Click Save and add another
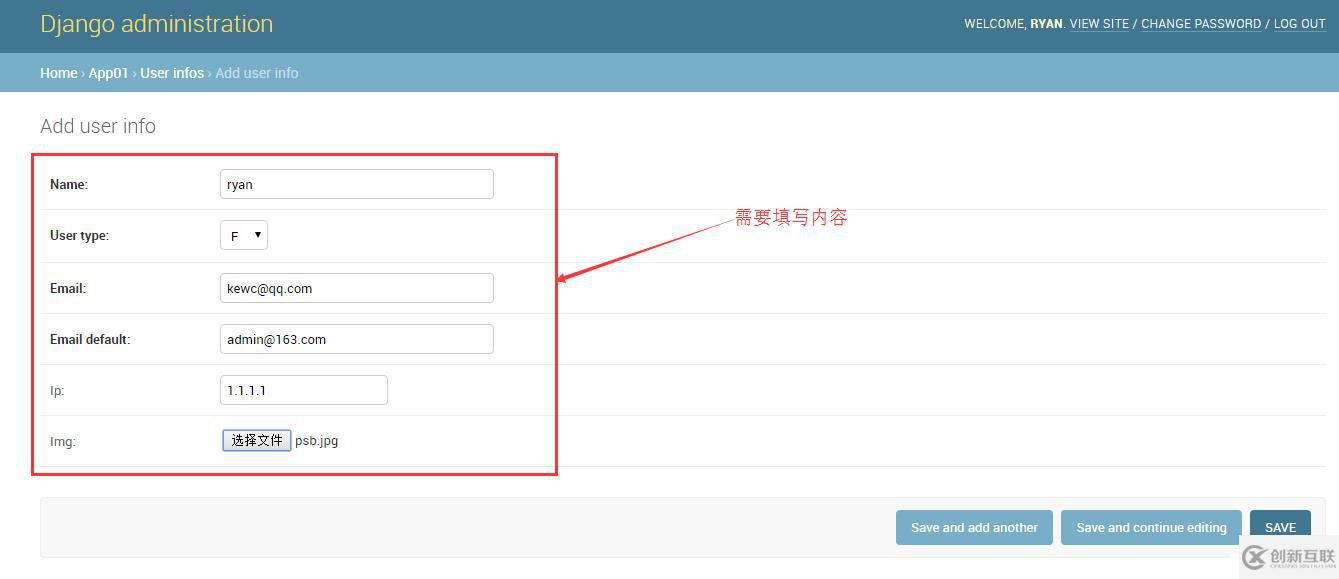 pos(974,527)
